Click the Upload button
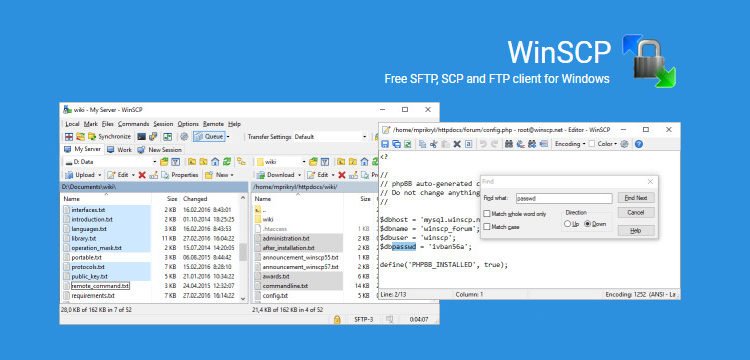Screen dimensions: 750x360 tap(80, 175)
